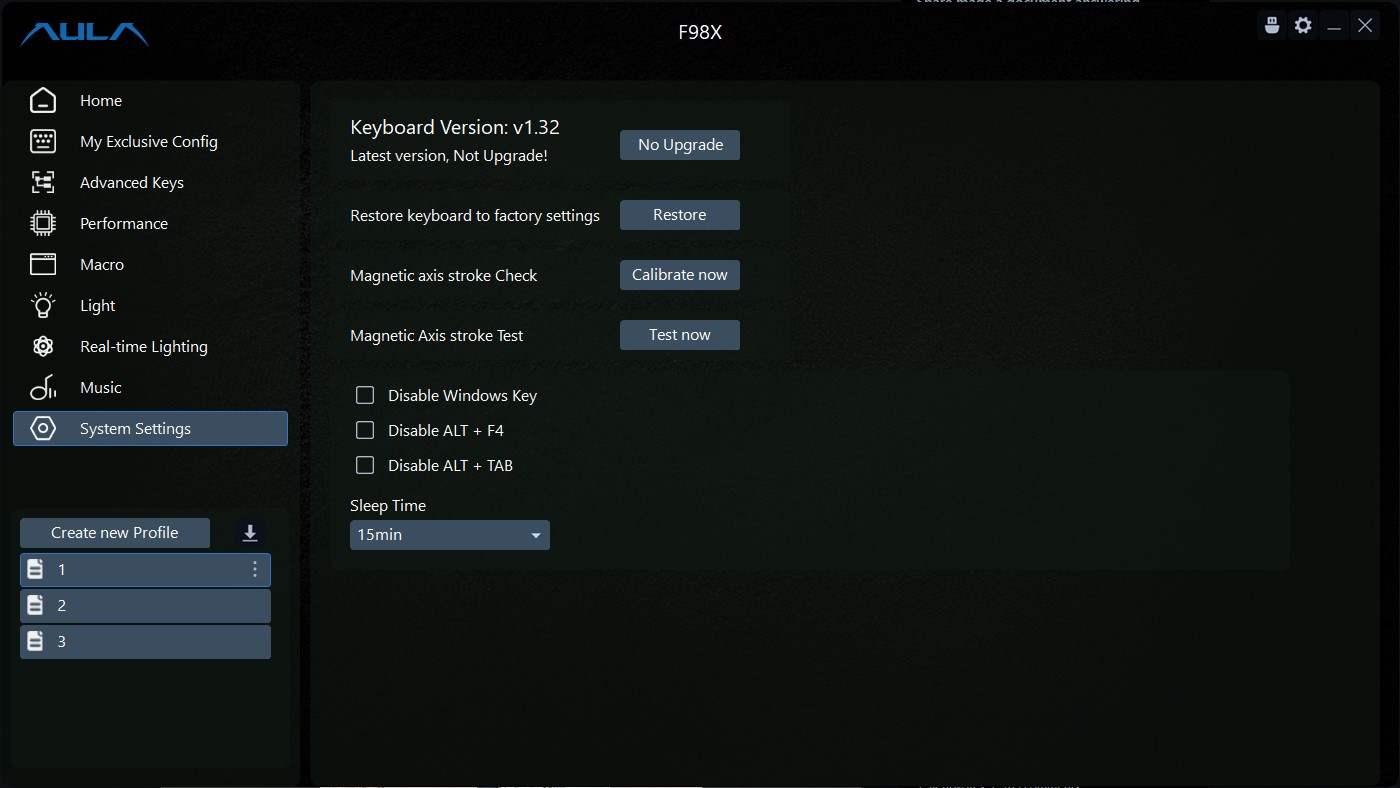Click the Real-time Lighting atom icon
1400x788 pixels.
43,346
